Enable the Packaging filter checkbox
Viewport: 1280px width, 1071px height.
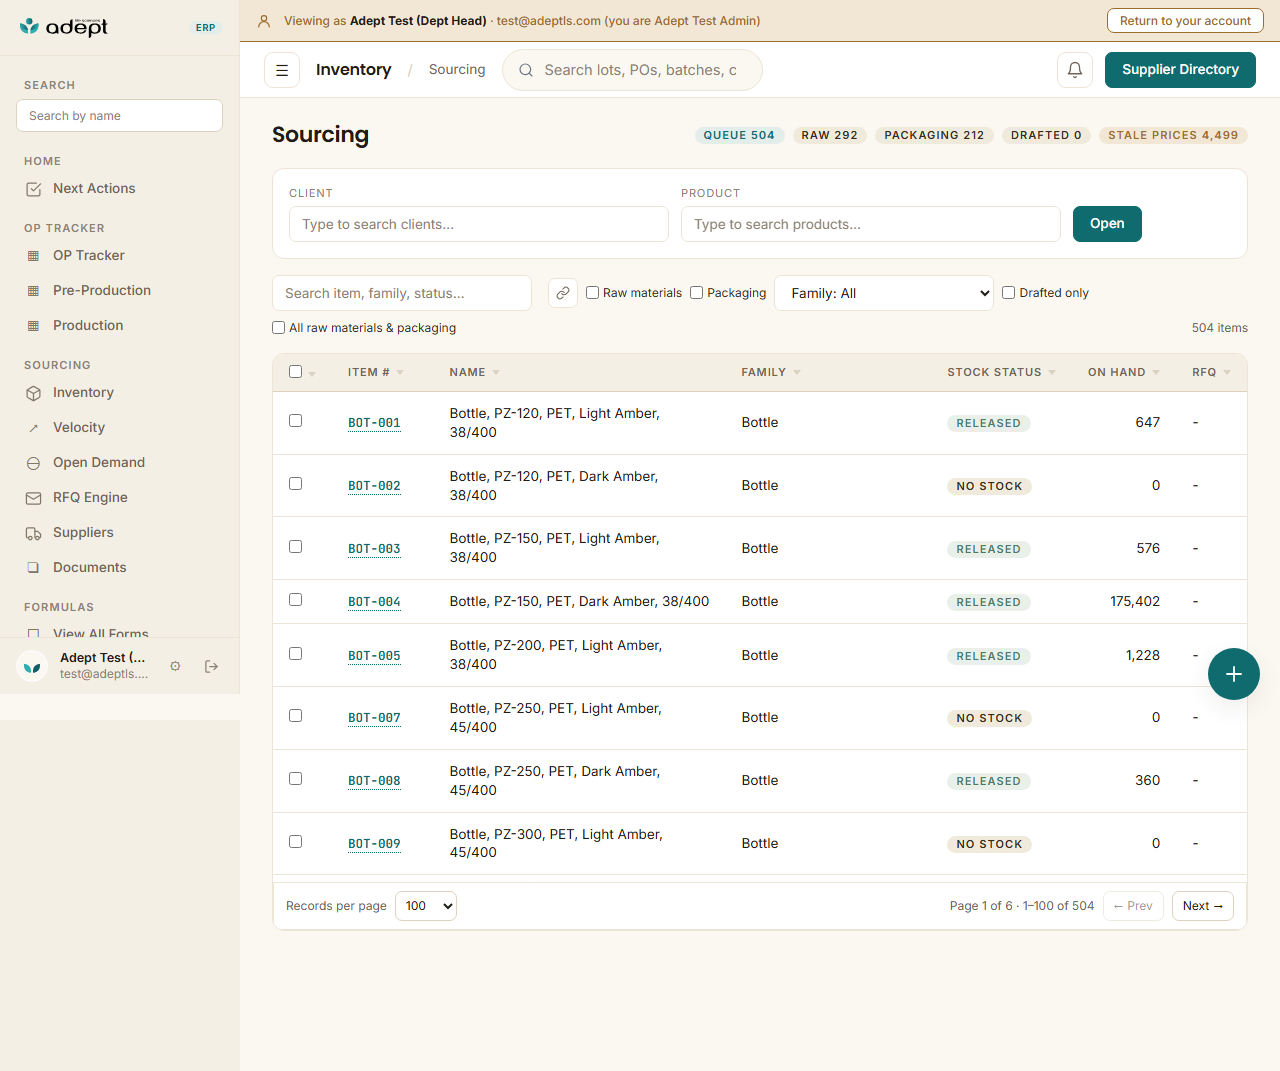point(697,293)
